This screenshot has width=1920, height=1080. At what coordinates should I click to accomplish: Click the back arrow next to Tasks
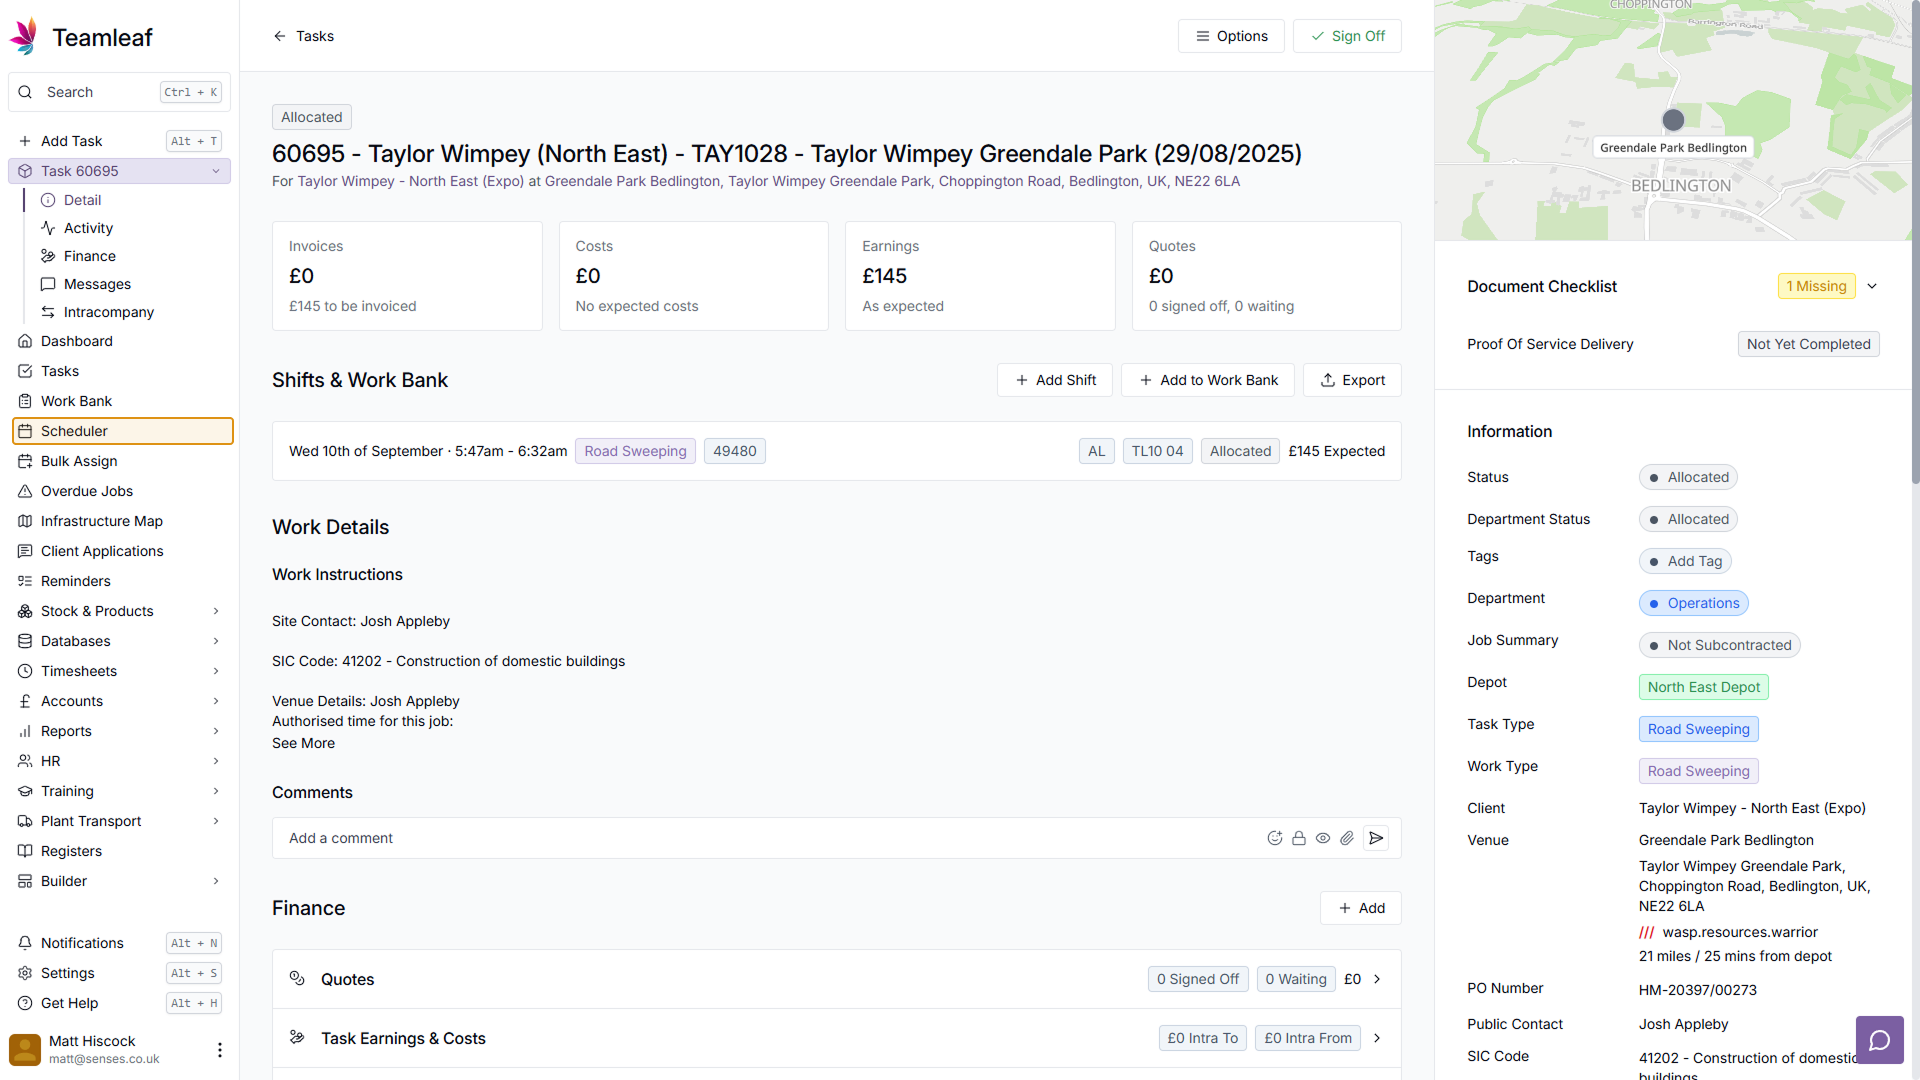click(280, 36)
